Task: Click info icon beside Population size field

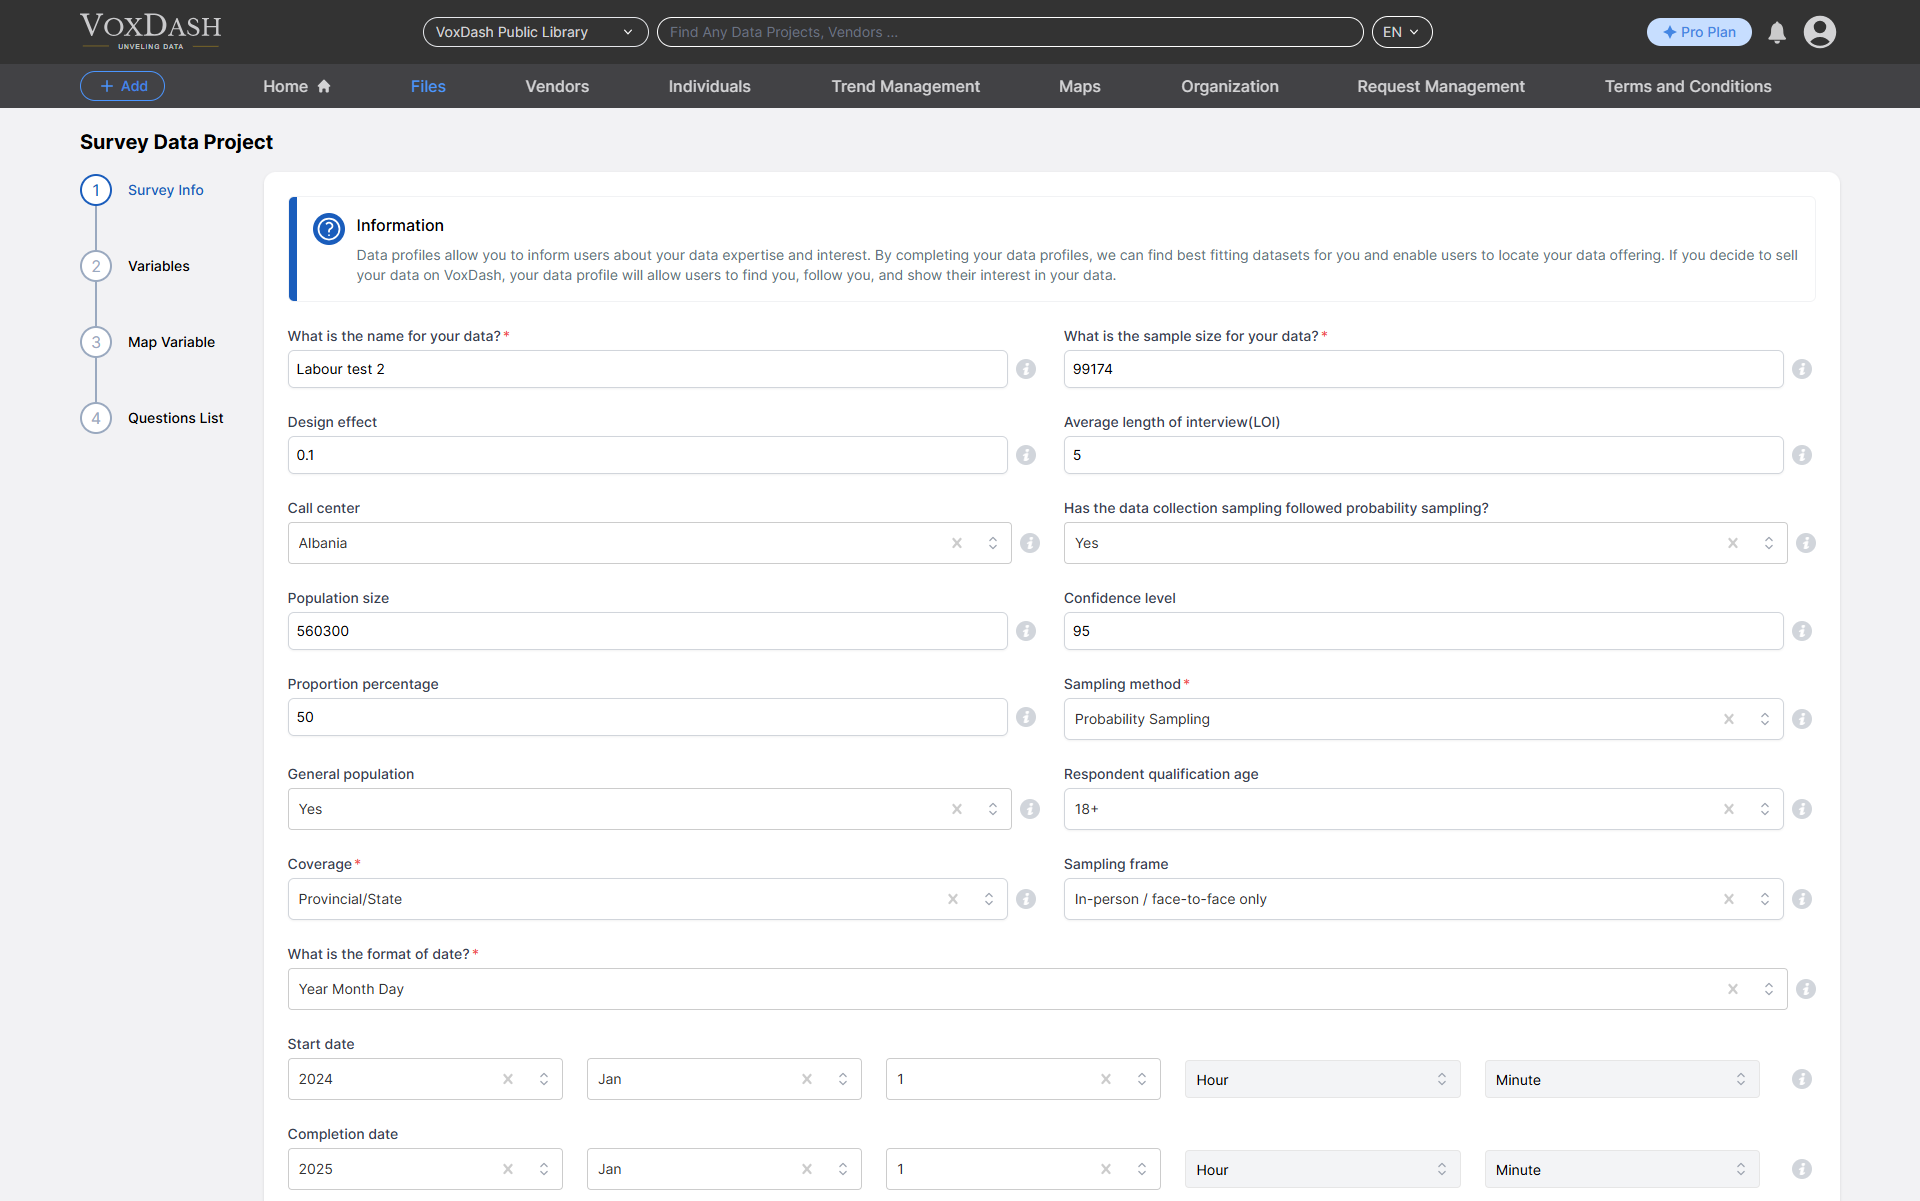Action: [1025, 631]
